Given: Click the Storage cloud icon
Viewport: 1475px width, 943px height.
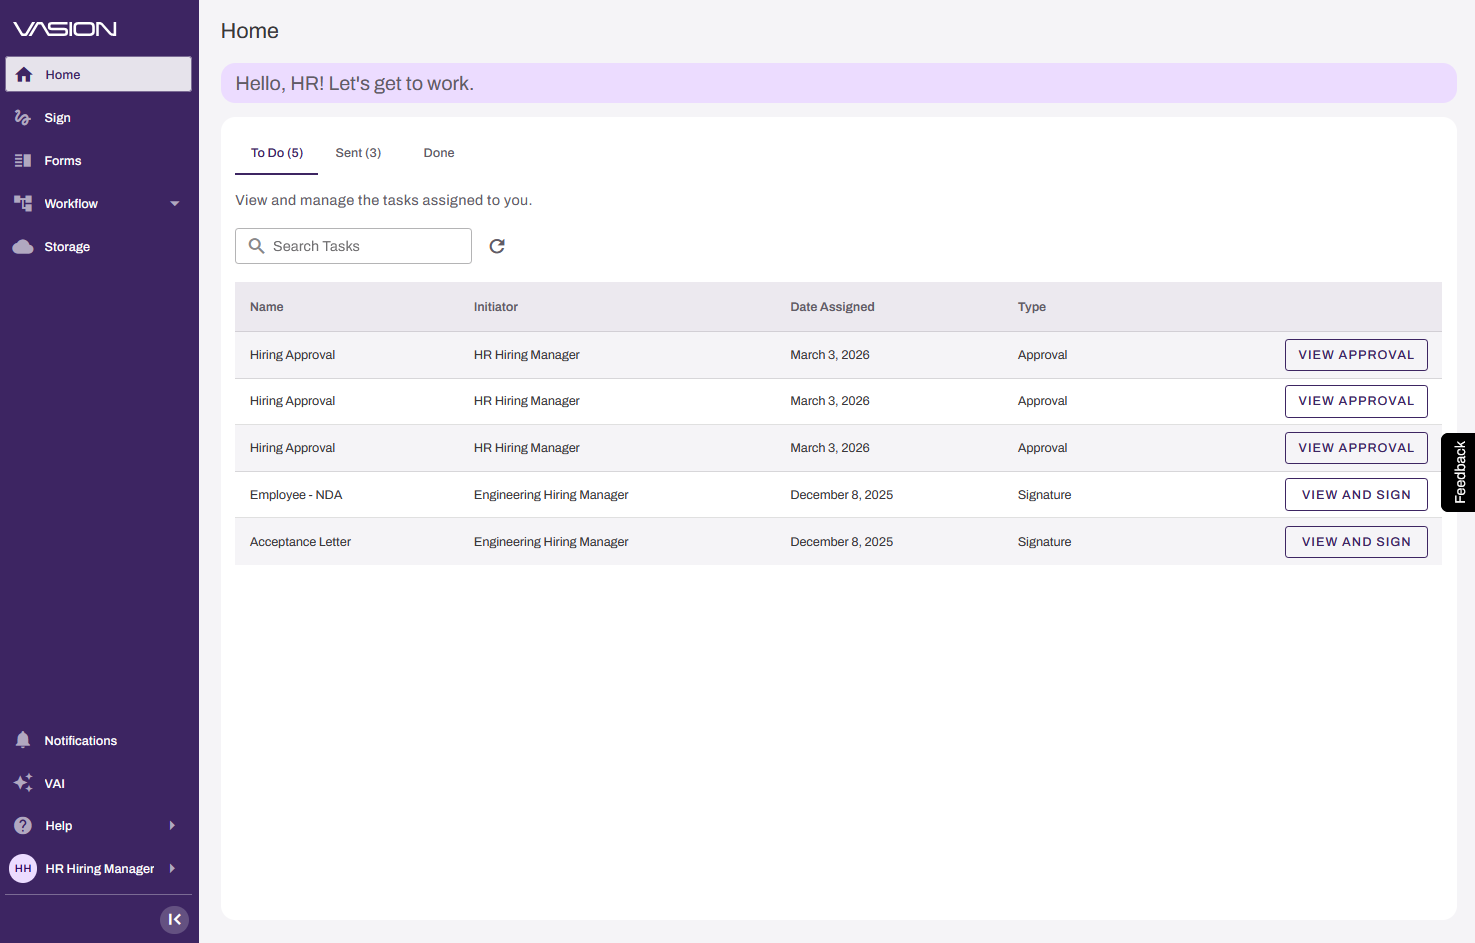Looking at the screenshot, I should (23, 246).
